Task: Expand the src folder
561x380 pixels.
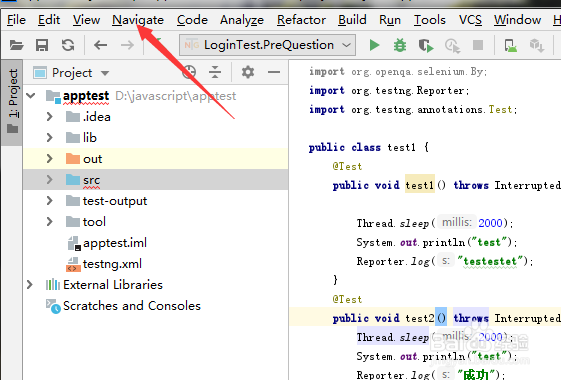Action: click(x=50, y=180)
